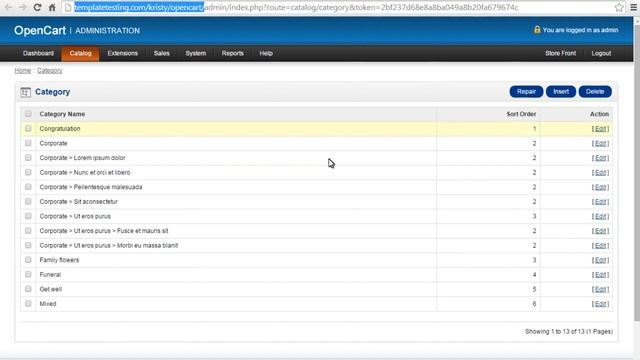Screen dimensions: 640x360
Task: Click the 'Funeral' category name
Action: [50, 275]
